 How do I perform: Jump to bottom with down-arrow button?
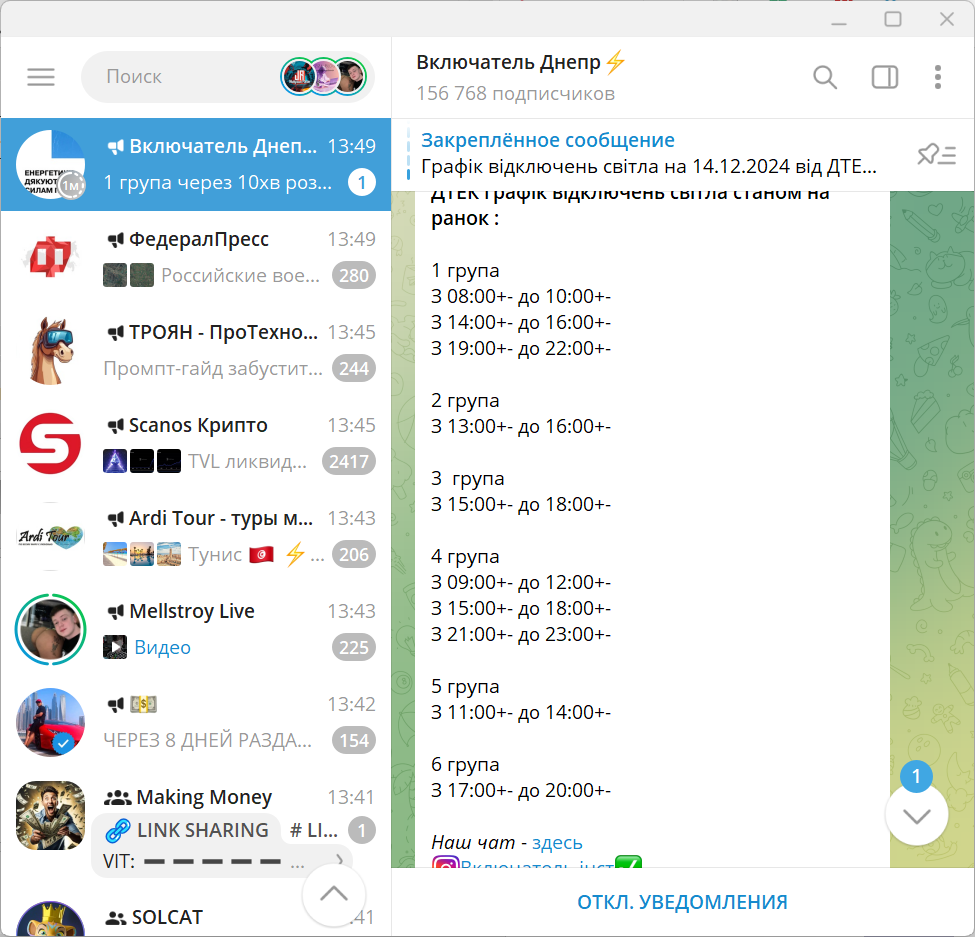tap(917, 815)
